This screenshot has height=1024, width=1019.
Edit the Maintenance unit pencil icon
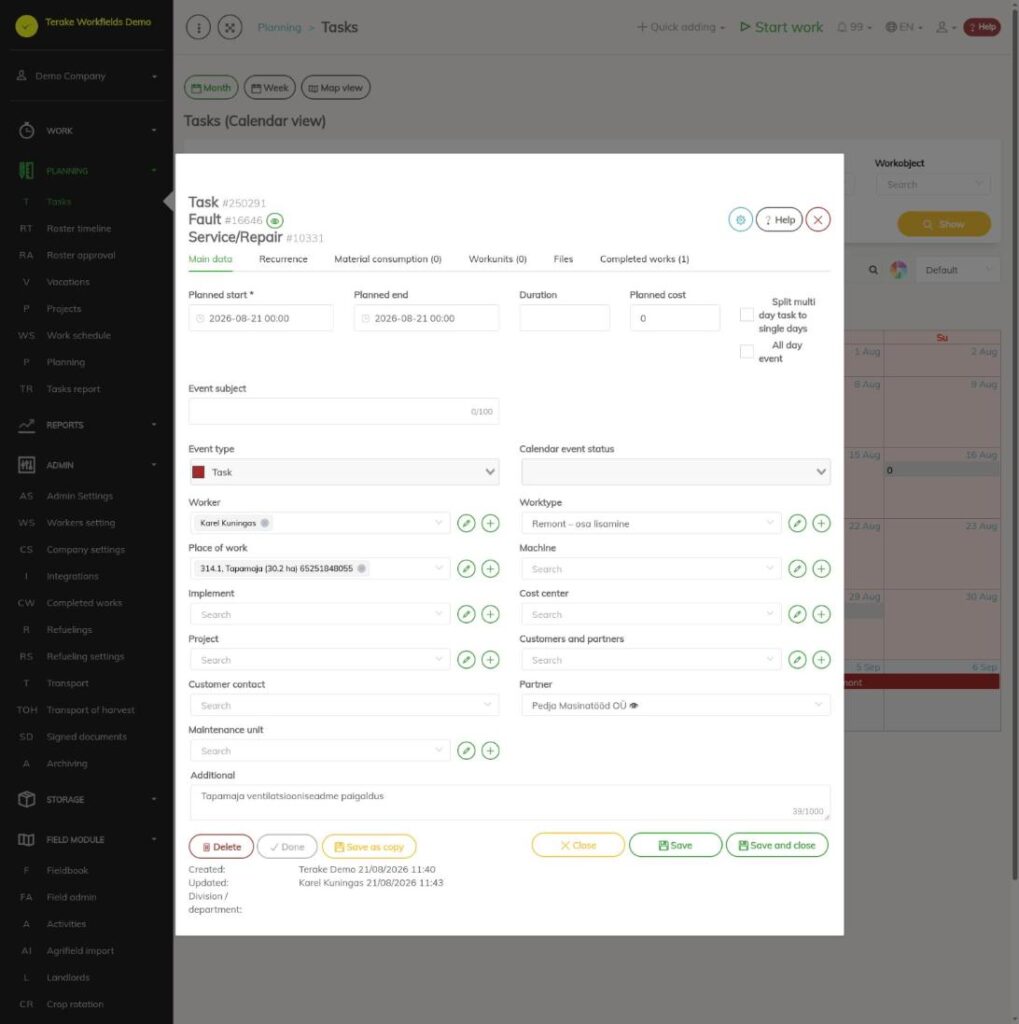click(466, 751)
